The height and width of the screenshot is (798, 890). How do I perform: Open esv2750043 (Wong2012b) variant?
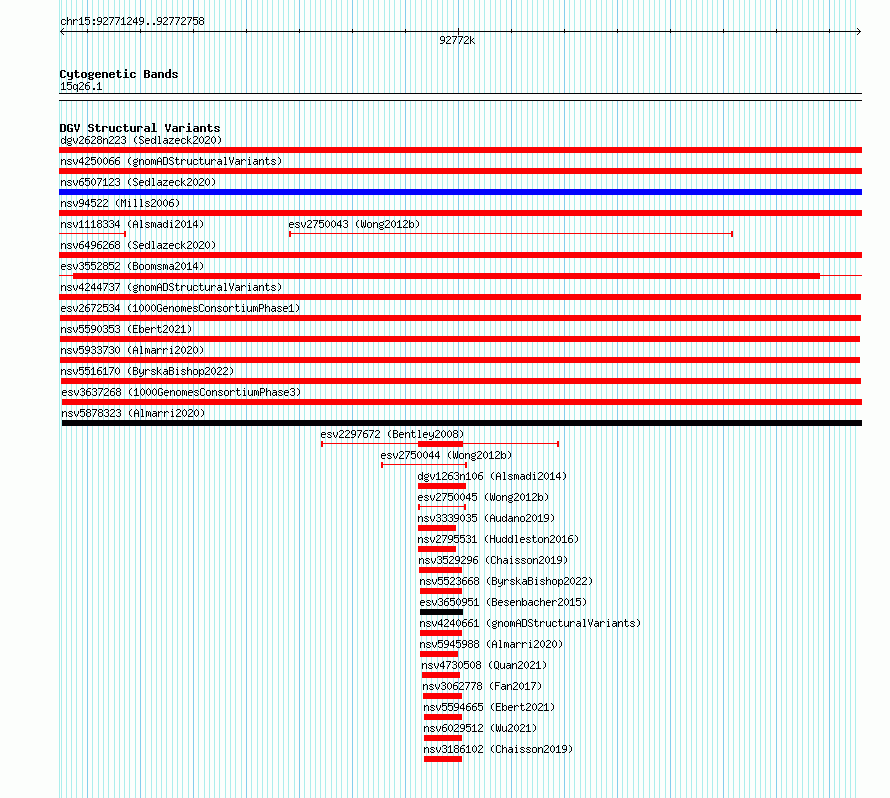[354, 224]
